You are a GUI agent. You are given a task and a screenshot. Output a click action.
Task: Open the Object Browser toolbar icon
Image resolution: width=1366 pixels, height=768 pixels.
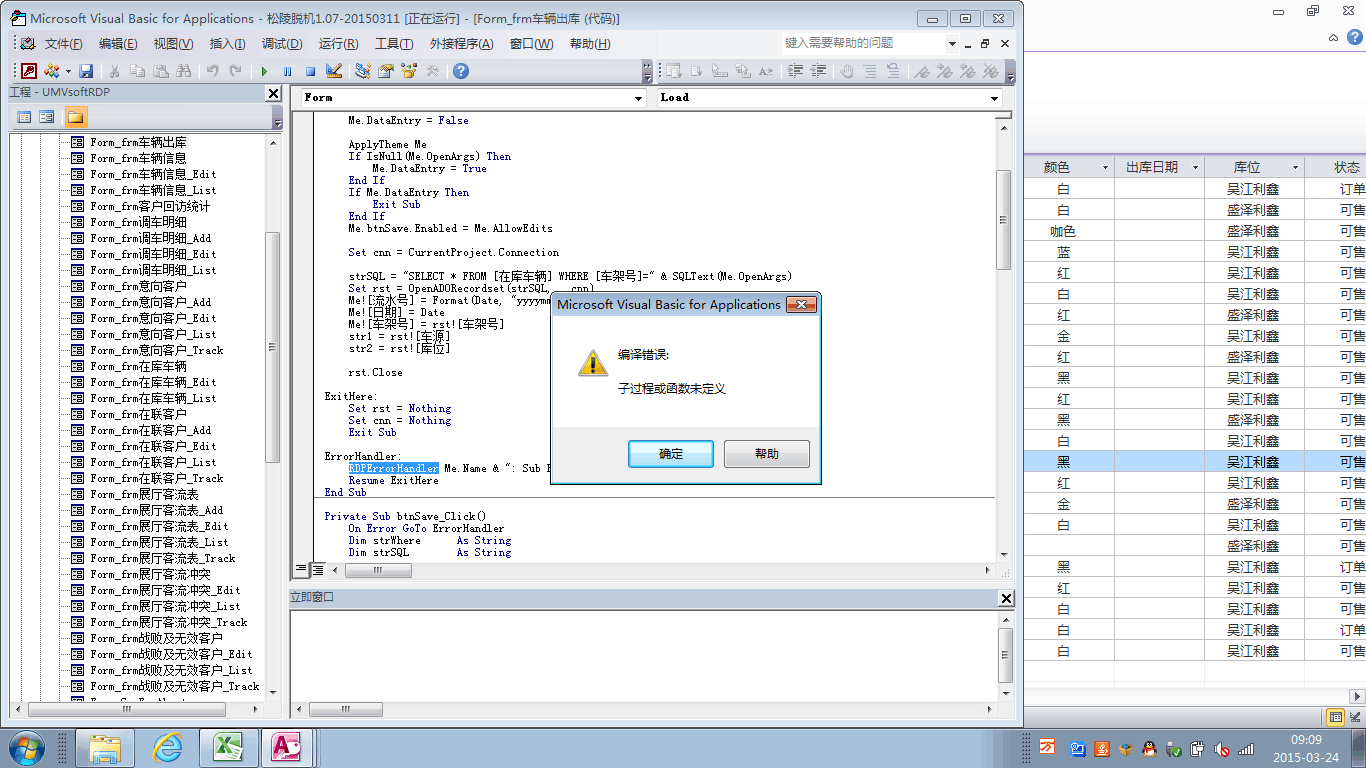[409, 71]
